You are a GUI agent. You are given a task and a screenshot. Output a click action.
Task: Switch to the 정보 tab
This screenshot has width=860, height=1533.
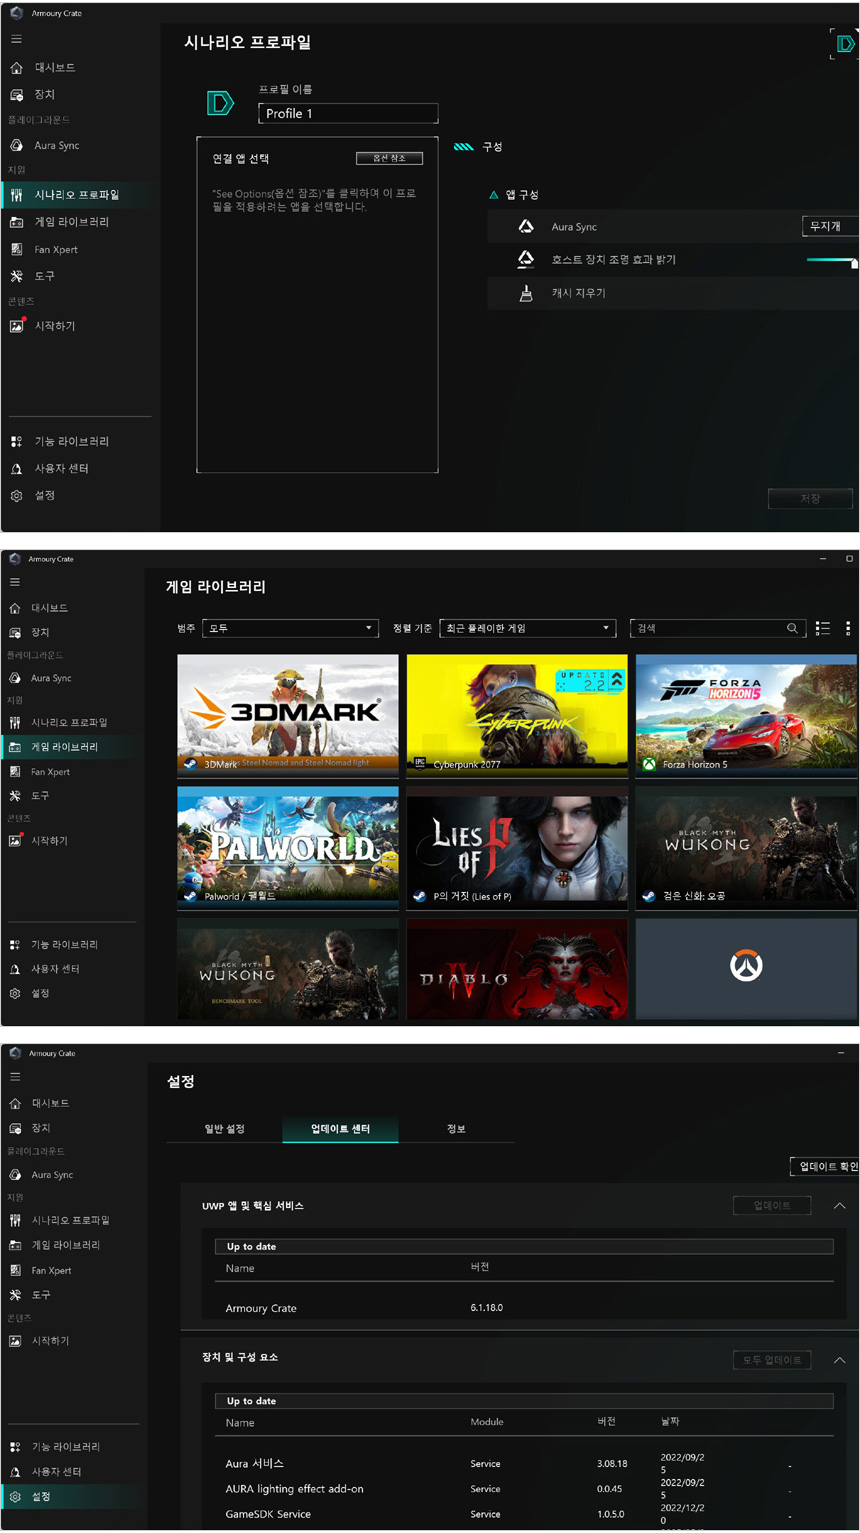[456, 1129]
